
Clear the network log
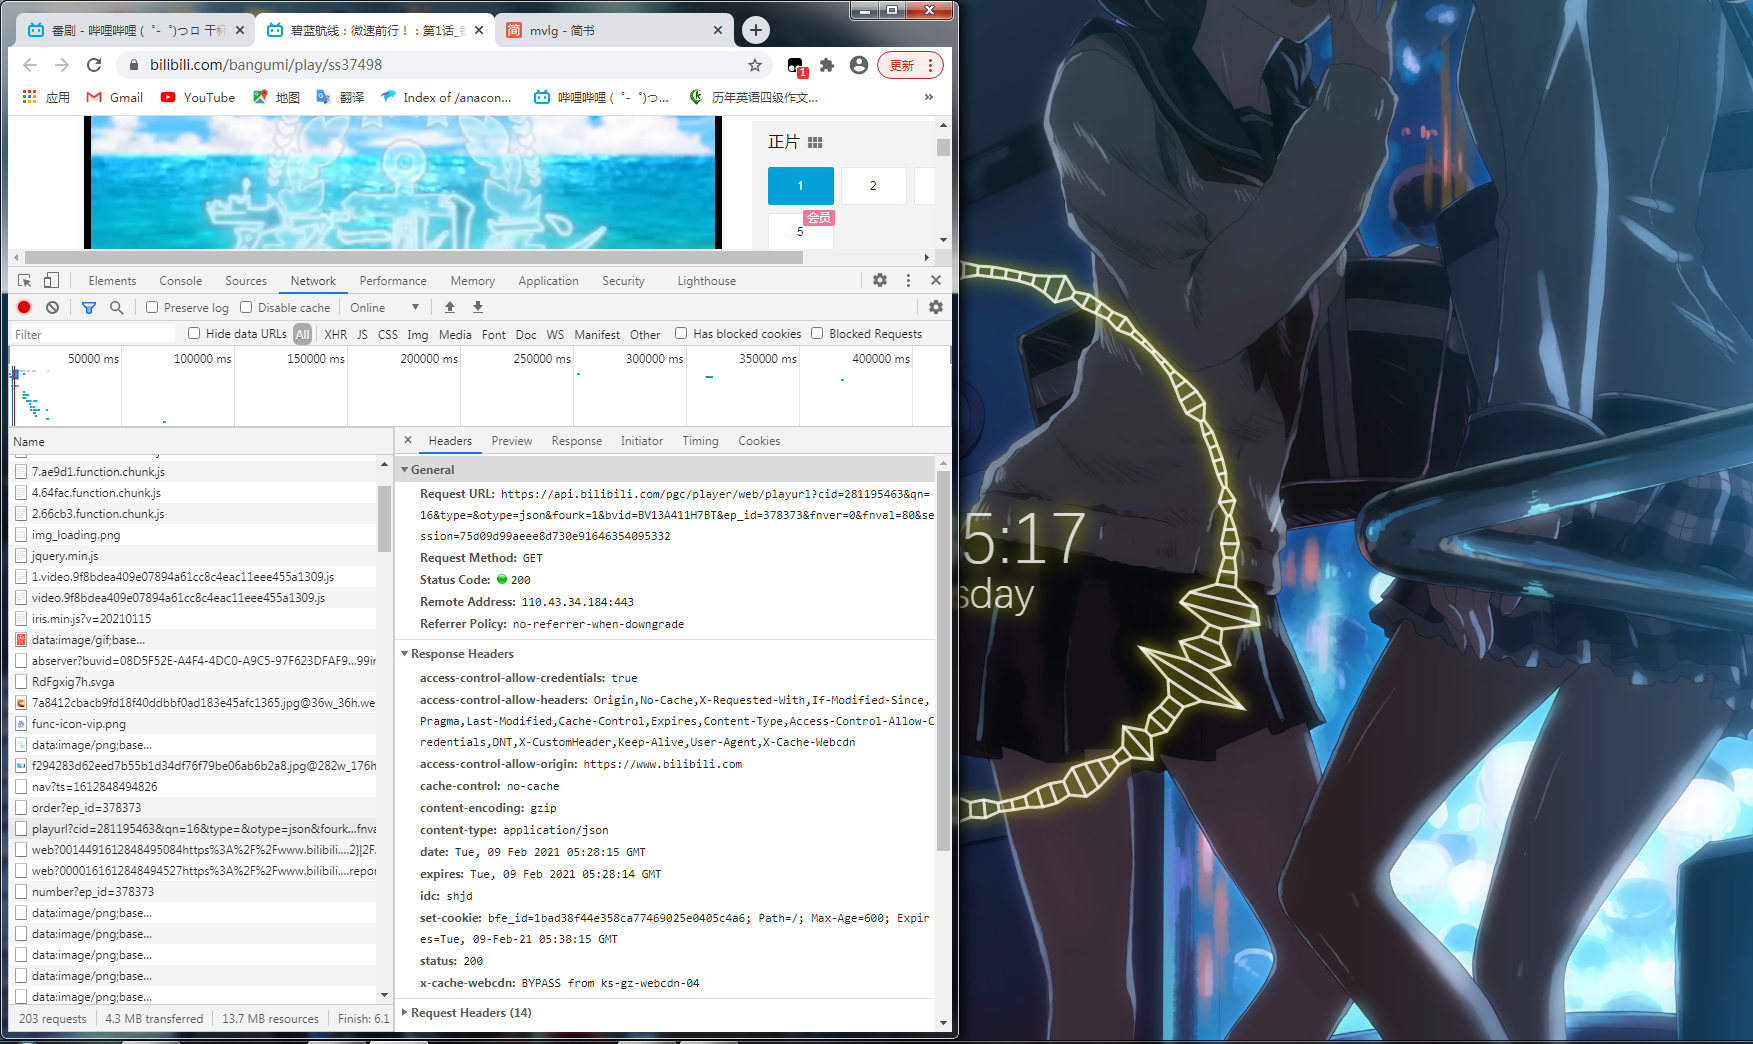point(52,308)
